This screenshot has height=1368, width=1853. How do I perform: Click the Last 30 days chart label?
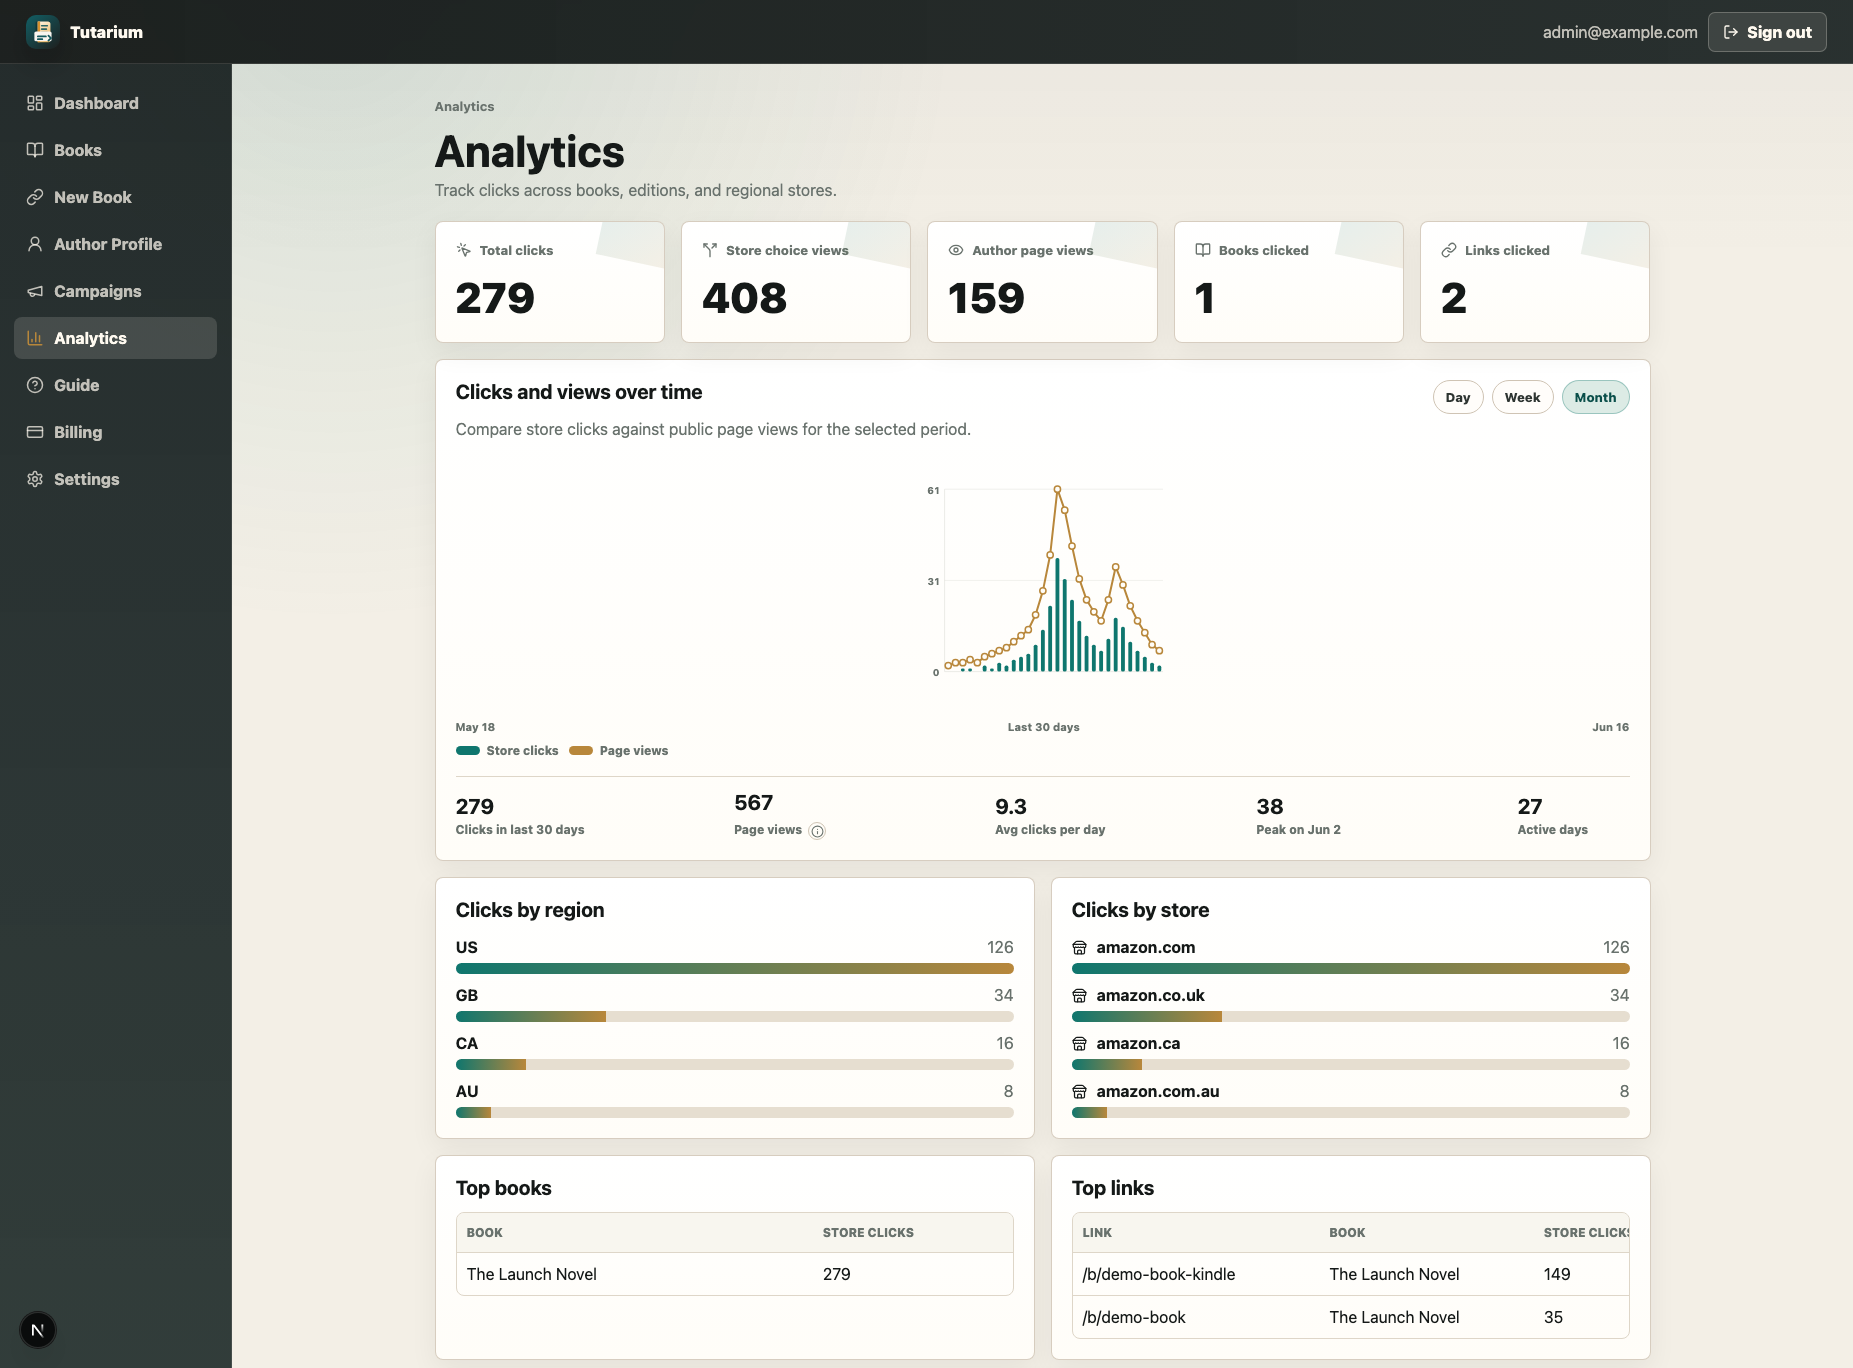[x=1043, y=727]
